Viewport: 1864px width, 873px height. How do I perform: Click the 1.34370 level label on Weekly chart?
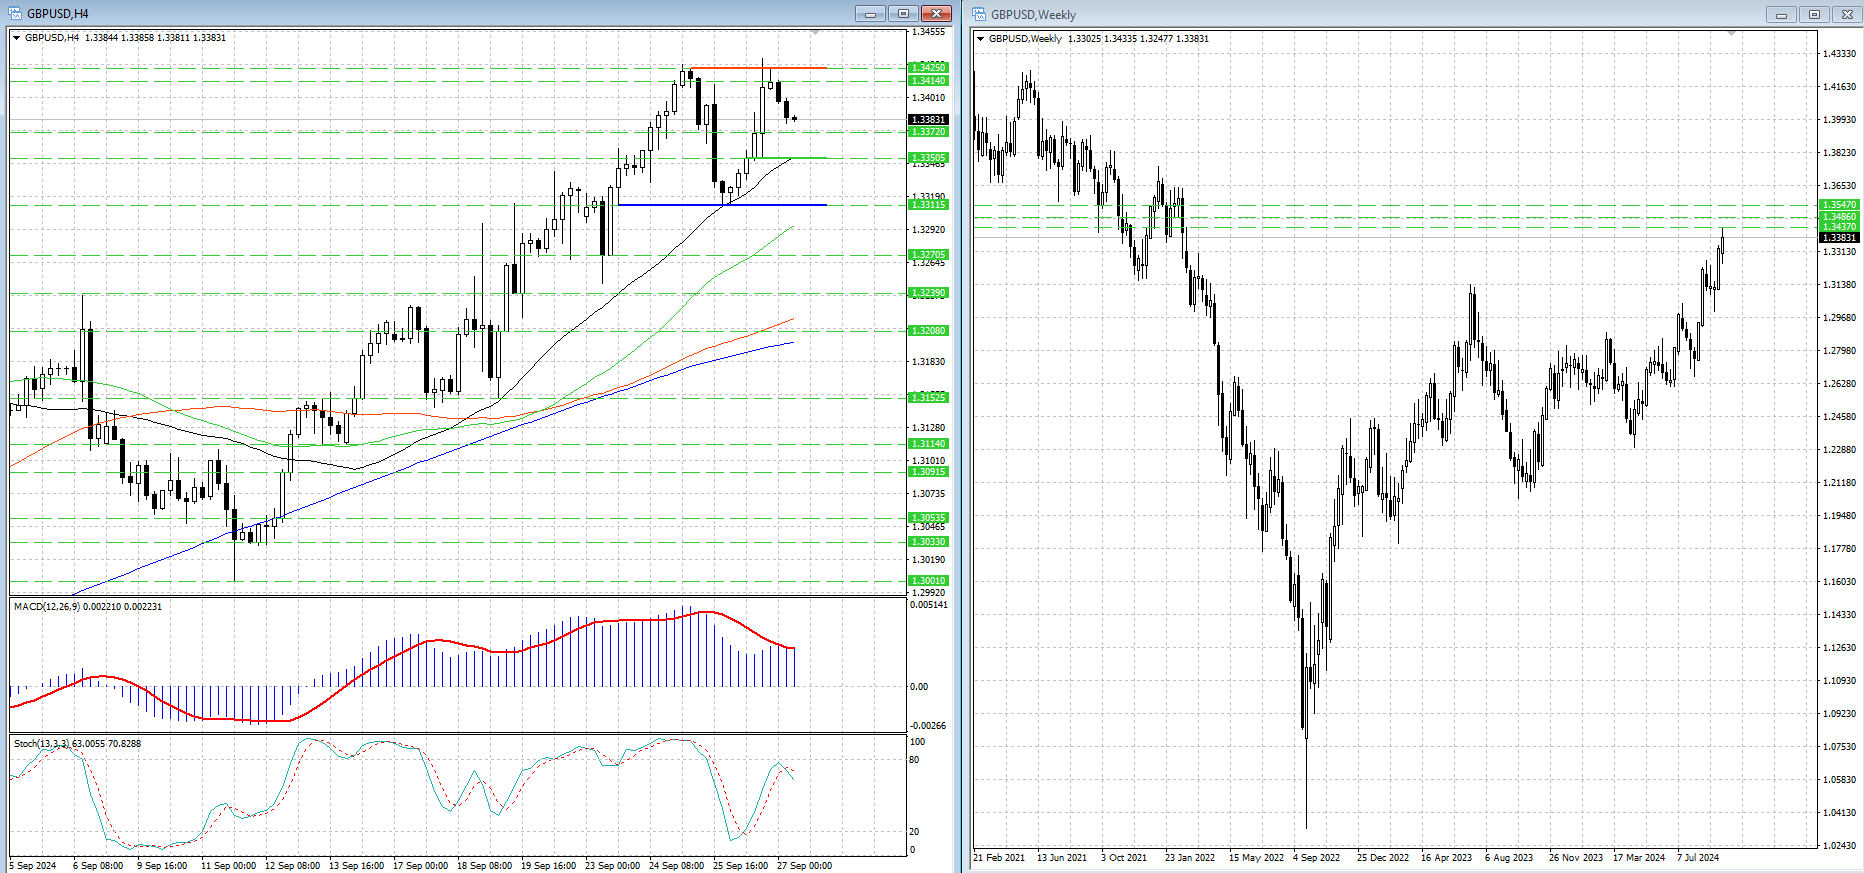point(1839,227)
